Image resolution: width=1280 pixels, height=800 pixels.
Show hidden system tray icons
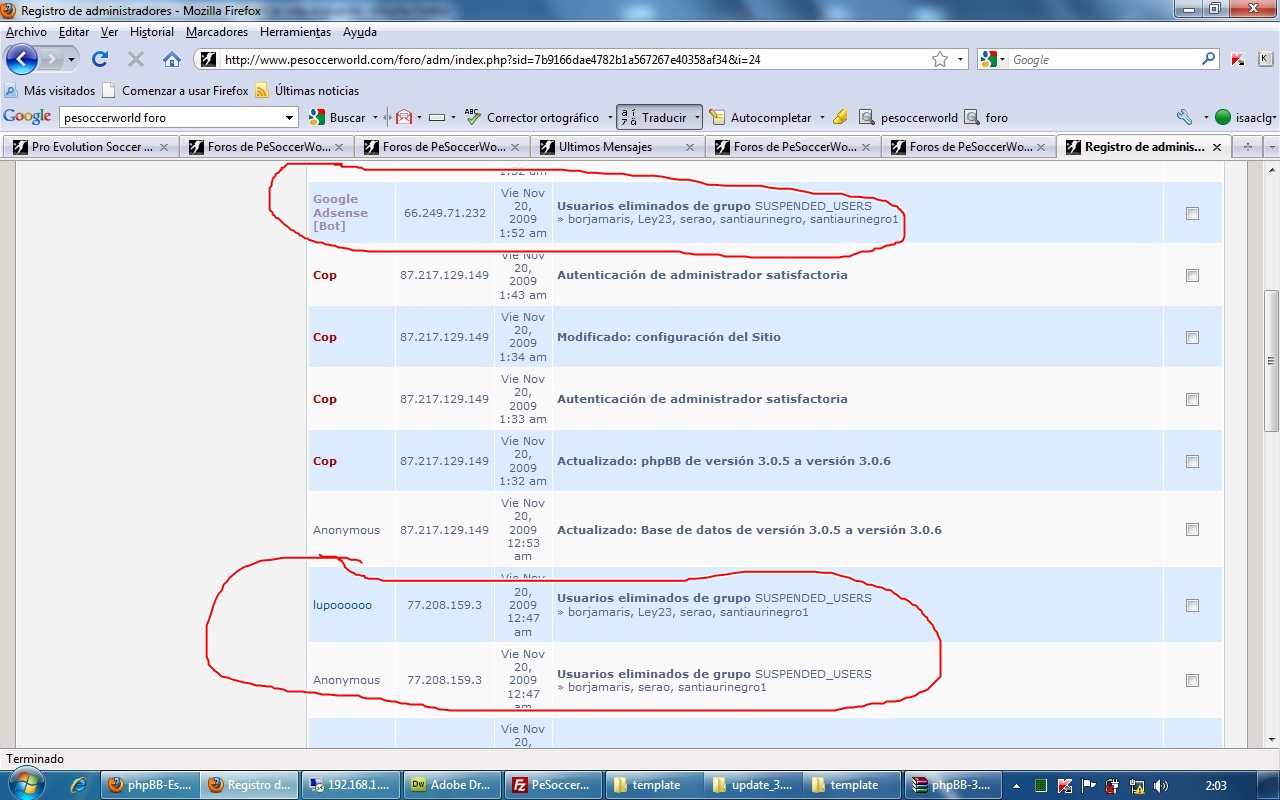coord(1016,786)
